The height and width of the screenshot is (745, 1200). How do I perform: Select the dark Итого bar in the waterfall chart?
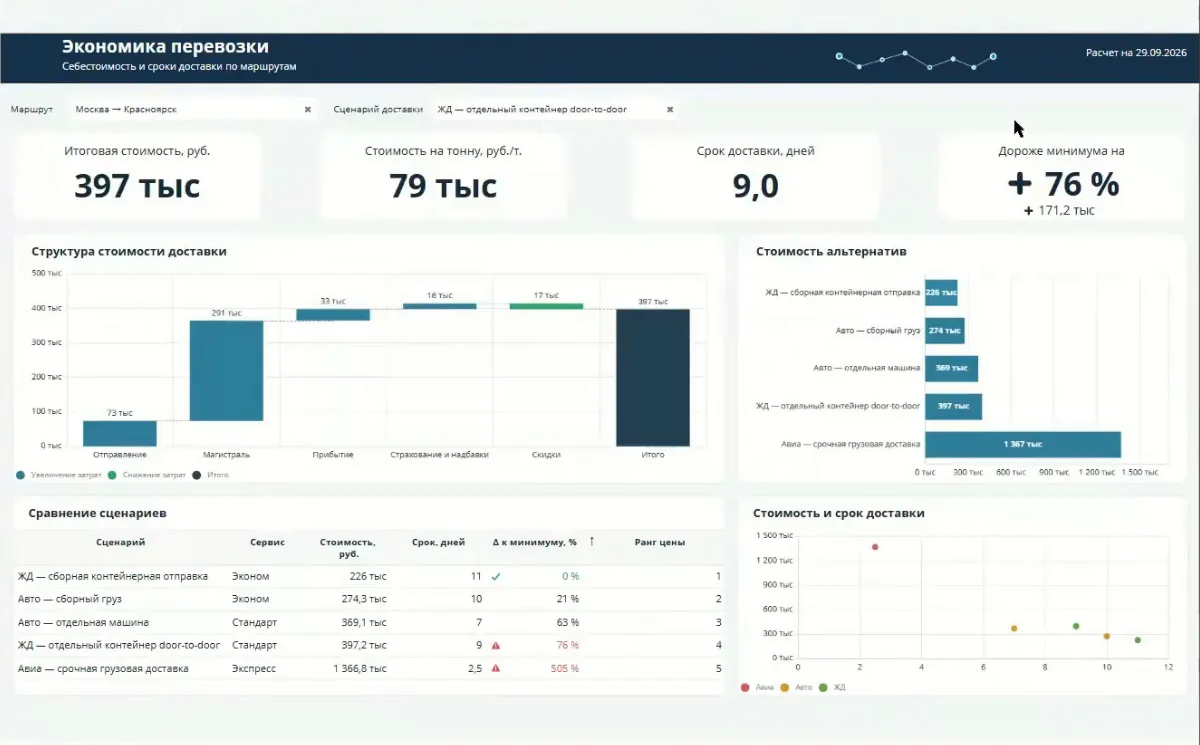point(653,377)
